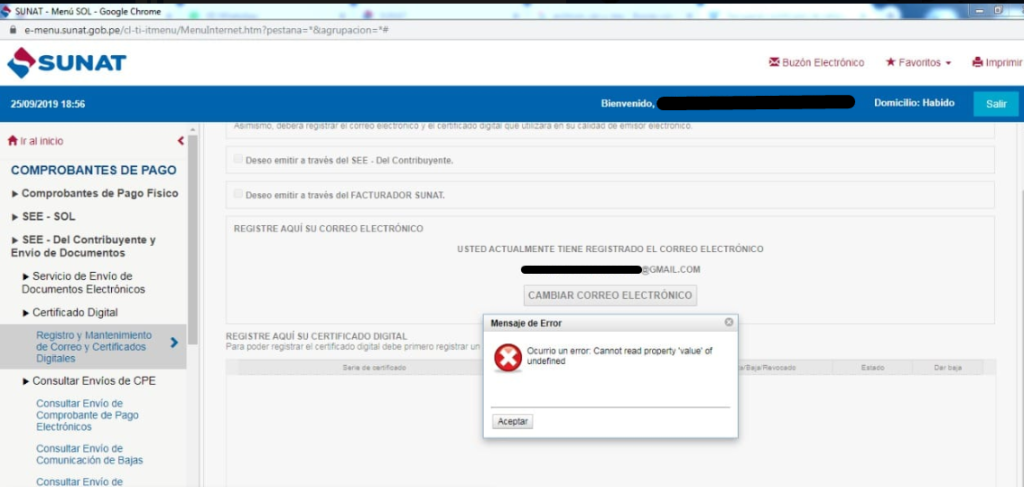The image size is (1024, 487).
Task: Click the Aceptar button
Action: click(513, 422)
